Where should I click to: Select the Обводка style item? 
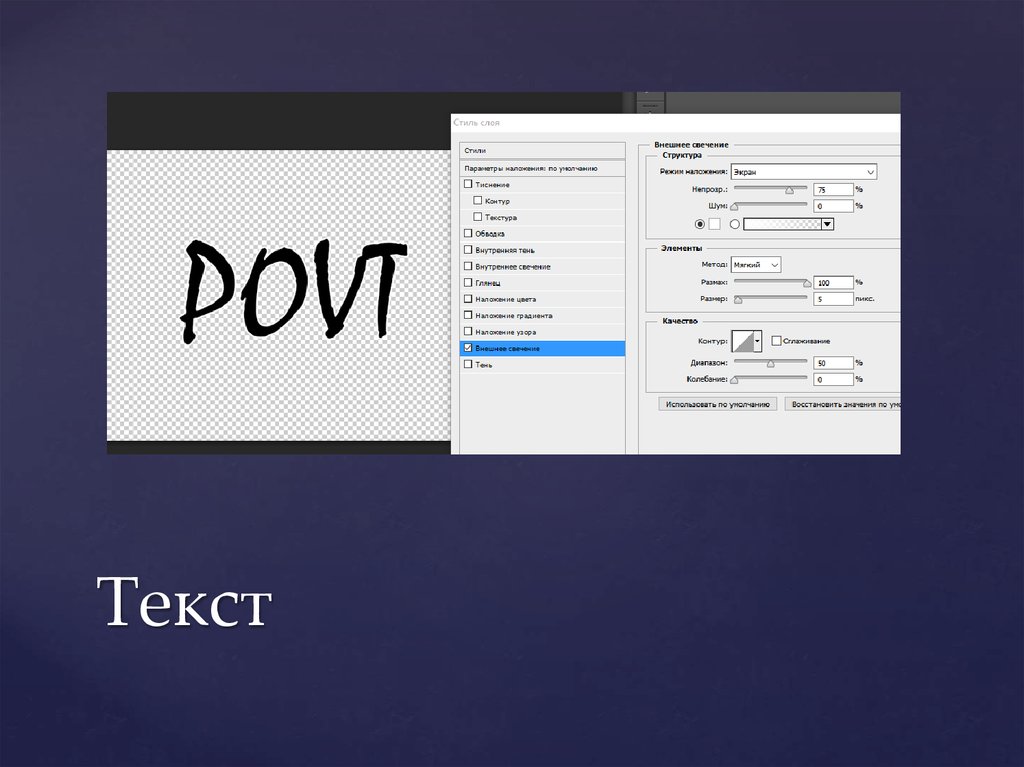pos(490,234)
